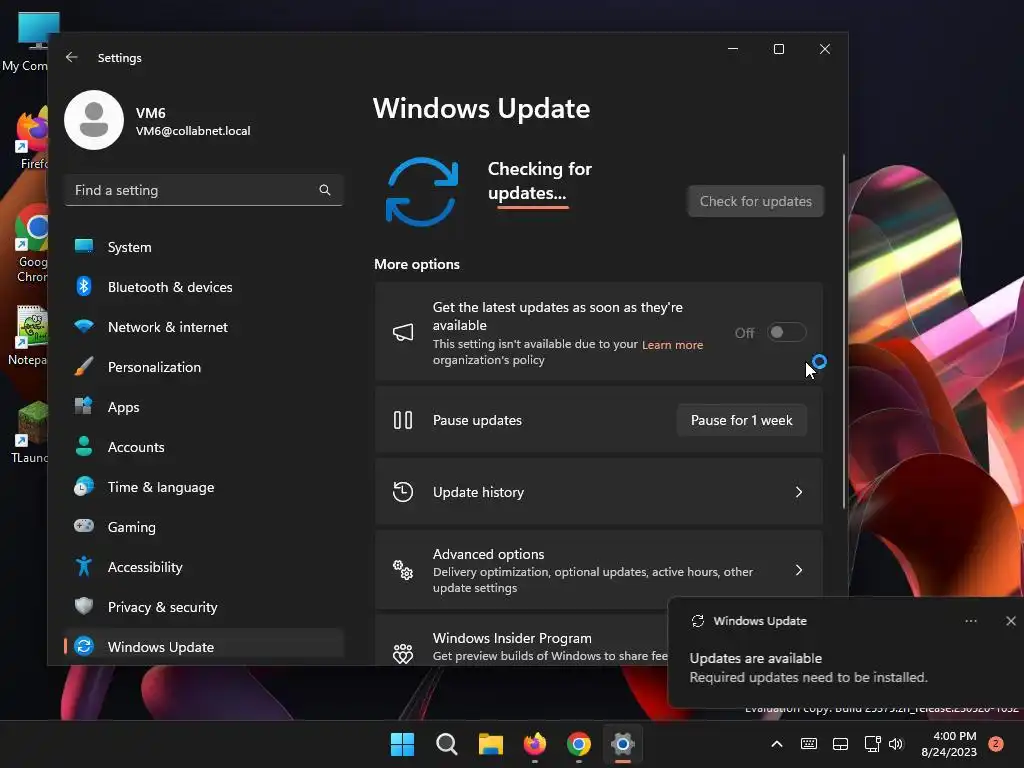This screenshot has height=768, width=1024.
Task: Open Accessibility settings category
Action: click(204, 567)
